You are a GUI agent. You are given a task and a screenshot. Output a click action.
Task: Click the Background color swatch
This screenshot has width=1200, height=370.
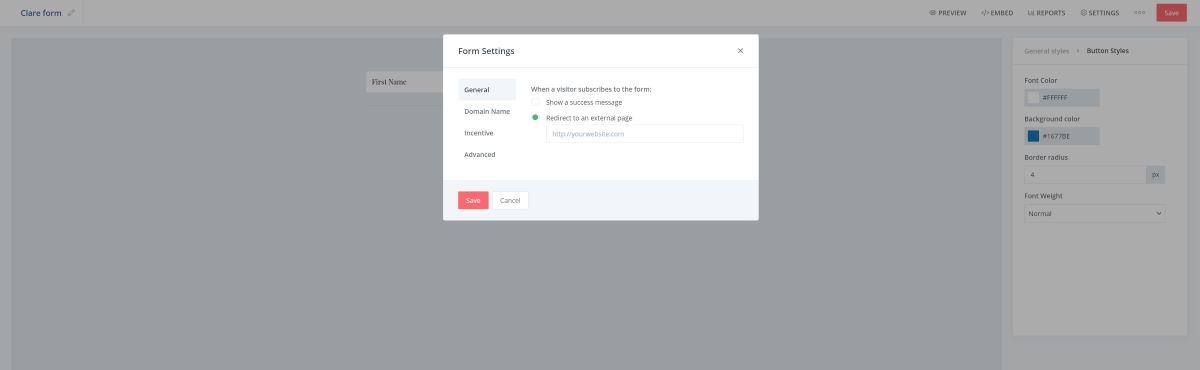coord(1033,136)
